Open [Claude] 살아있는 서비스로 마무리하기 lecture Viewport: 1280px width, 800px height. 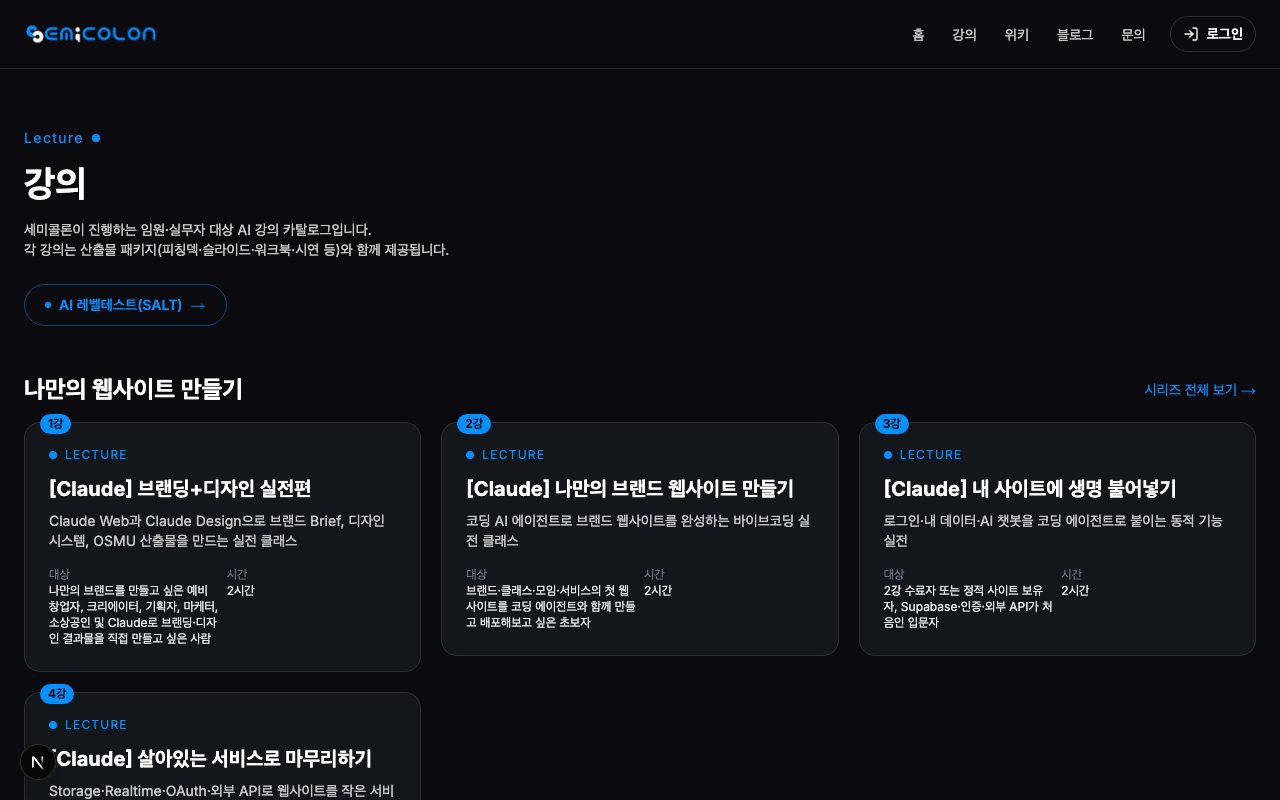tap(210, 759)
